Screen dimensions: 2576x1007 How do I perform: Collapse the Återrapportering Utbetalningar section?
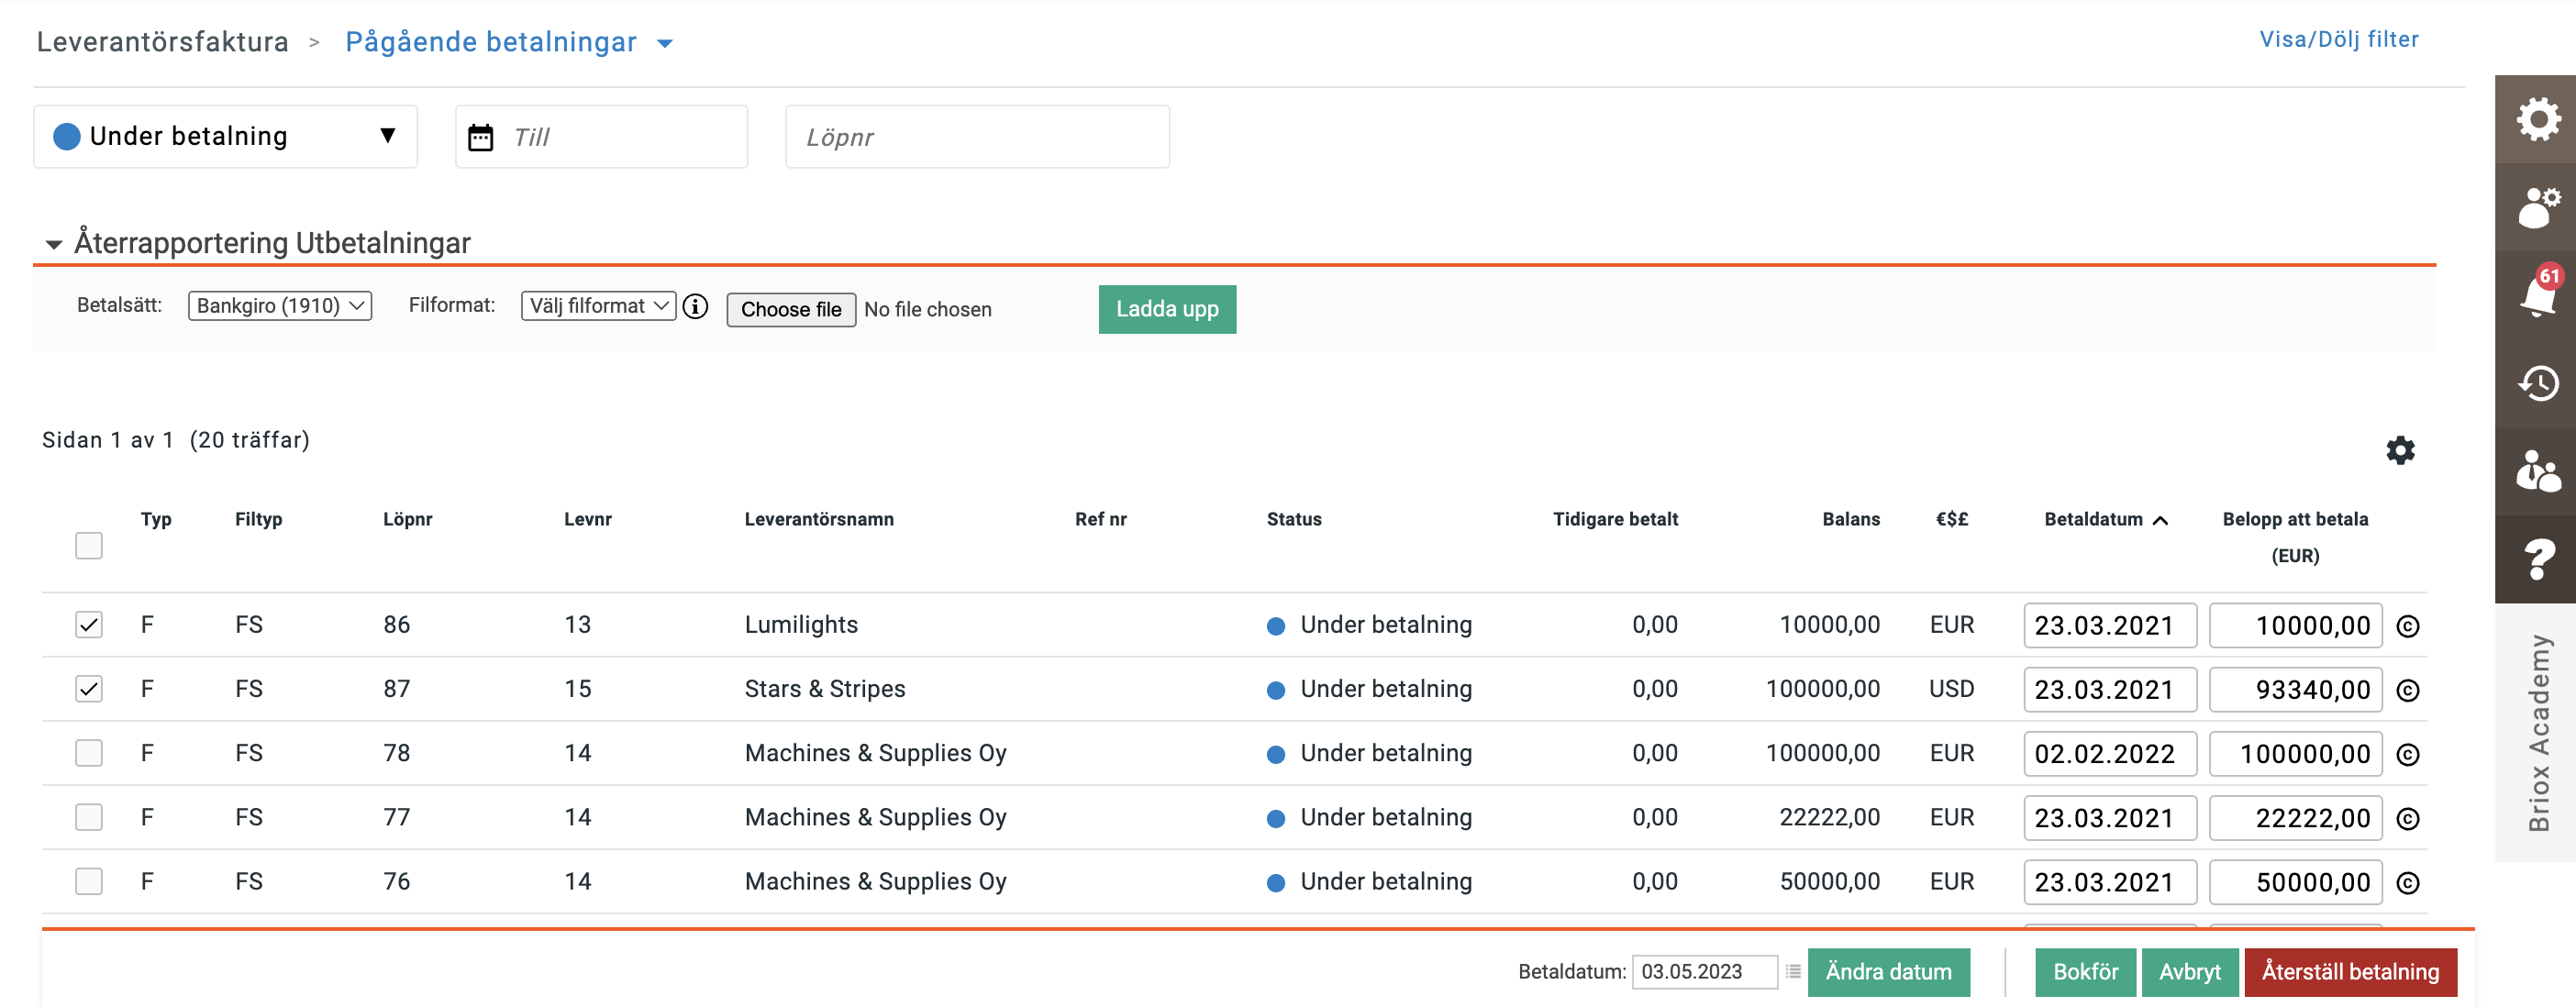[54, 244]
